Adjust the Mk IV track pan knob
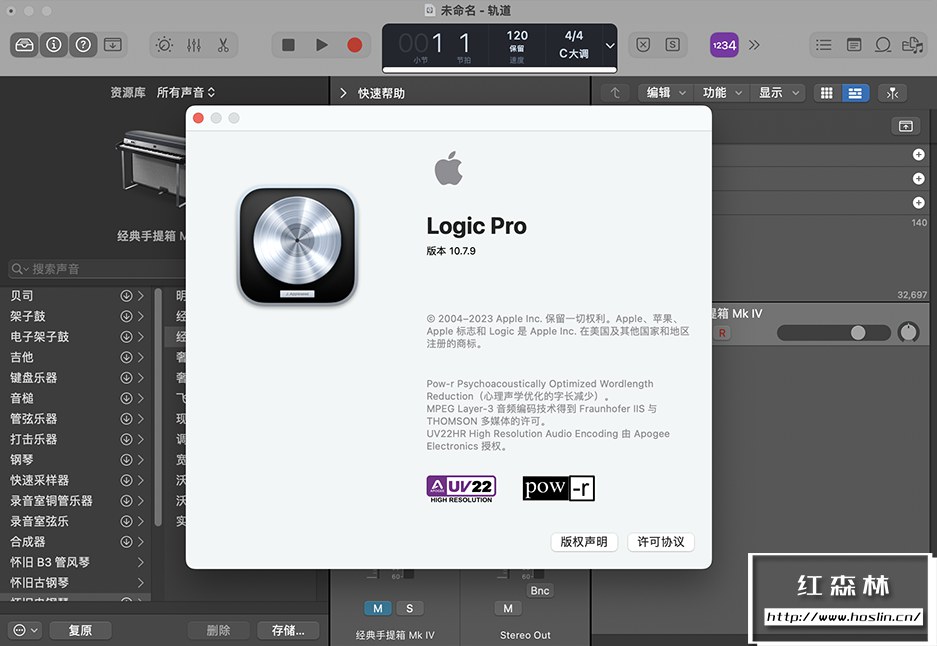Viewport: 937px width, 646px height. pos(909,332)
